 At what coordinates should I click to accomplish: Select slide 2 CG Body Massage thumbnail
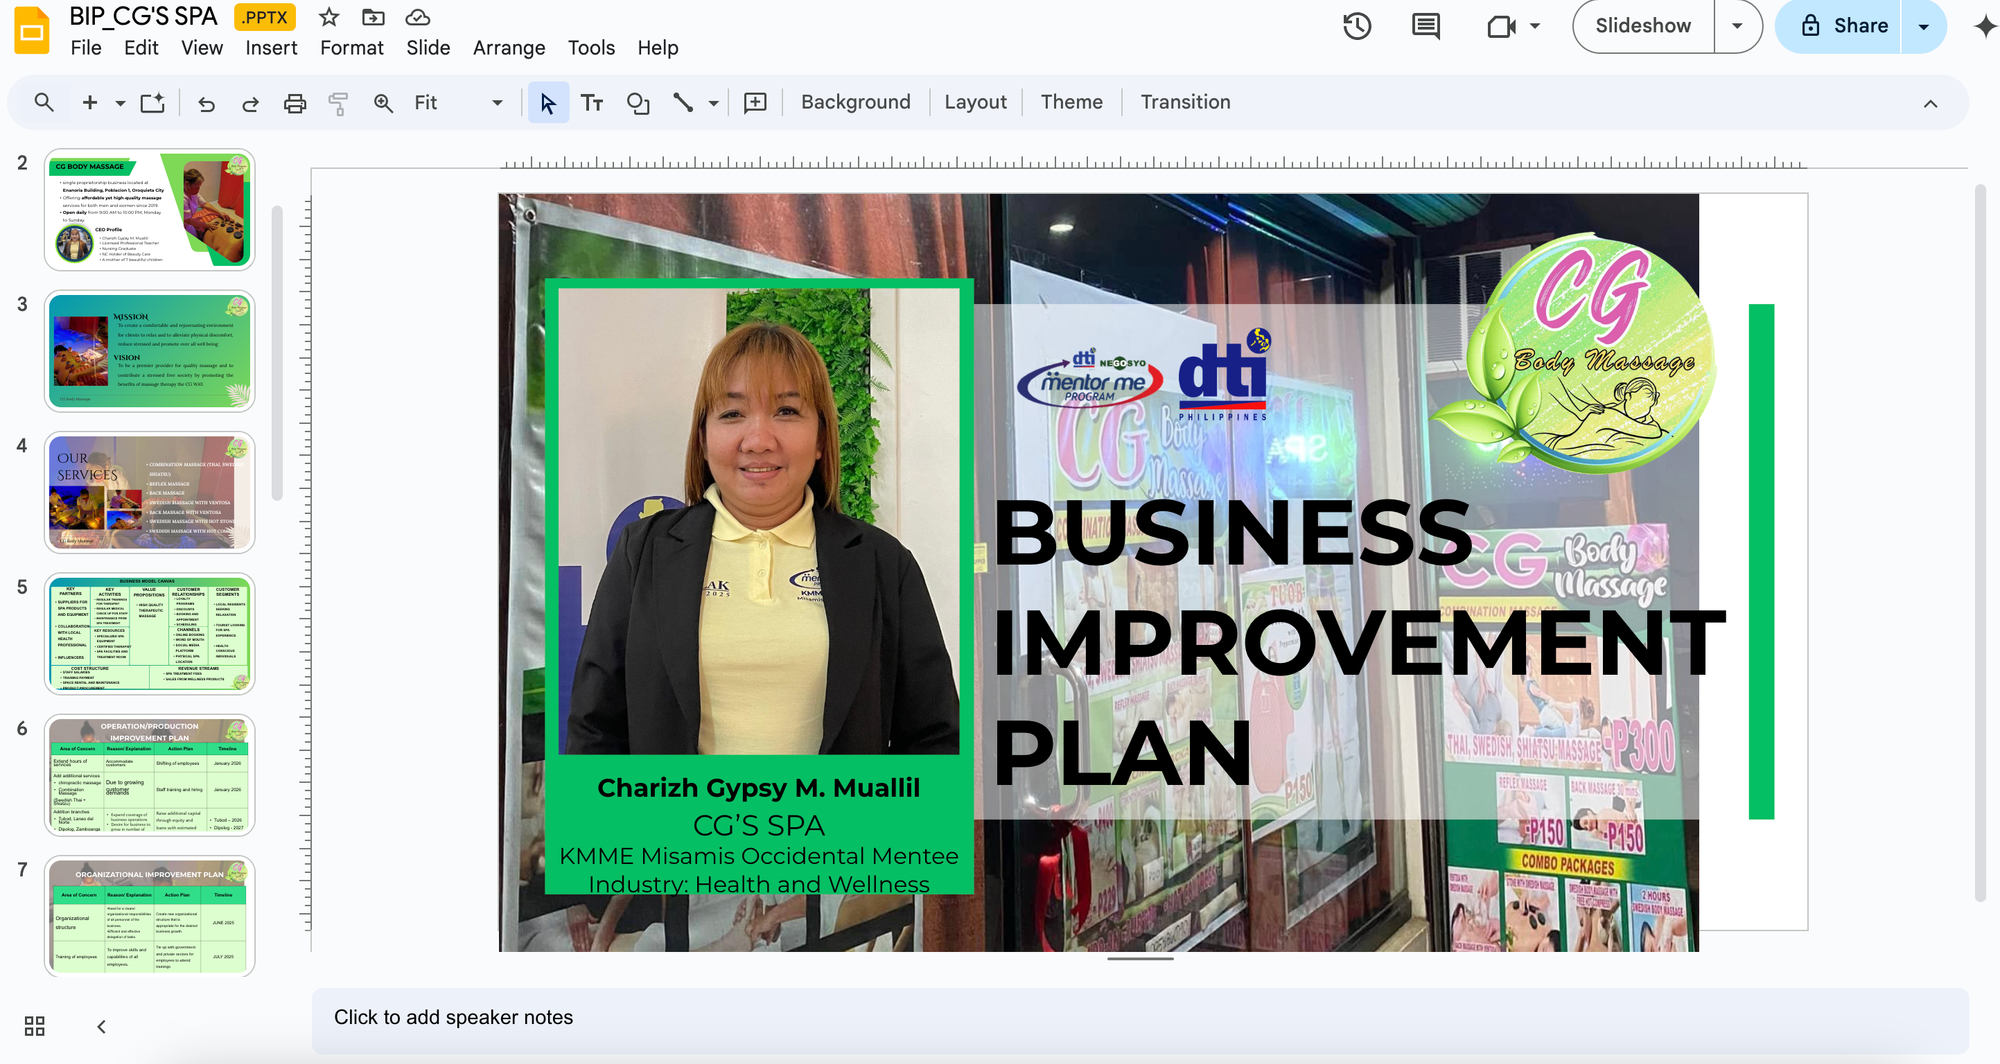pyautogui.click(x=149, y=210)
